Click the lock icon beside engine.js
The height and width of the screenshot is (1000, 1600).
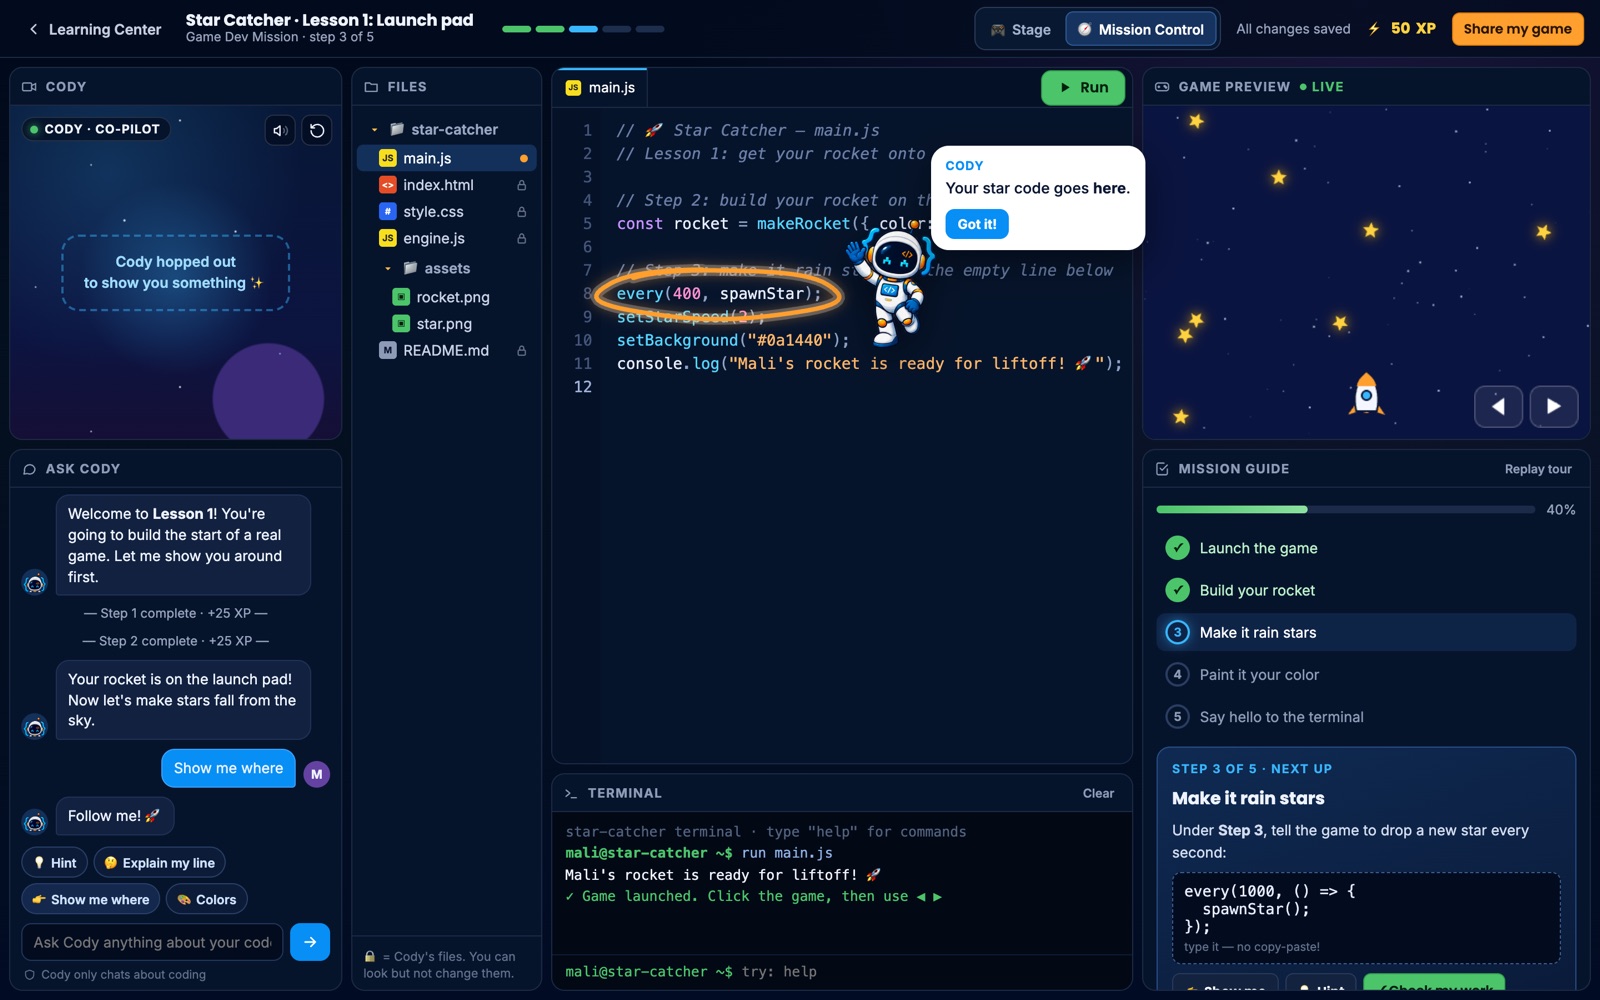(521, 239)
